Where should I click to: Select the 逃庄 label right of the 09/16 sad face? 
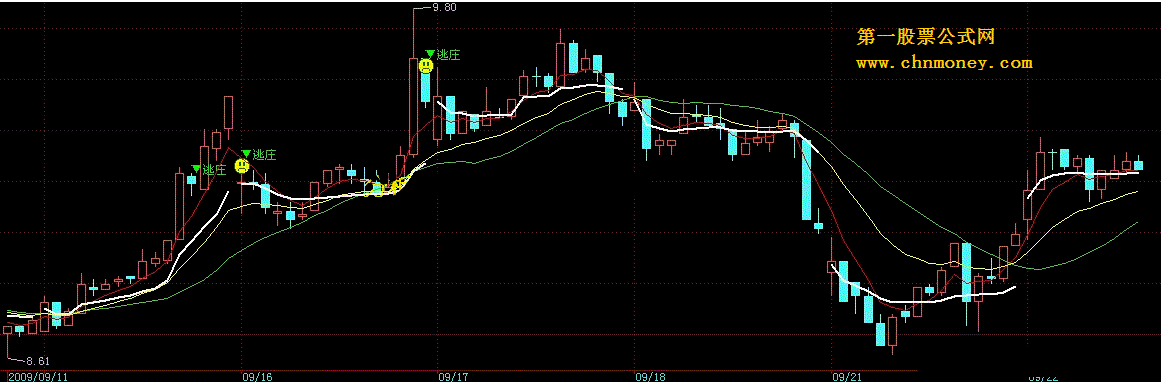click(264, 155)
